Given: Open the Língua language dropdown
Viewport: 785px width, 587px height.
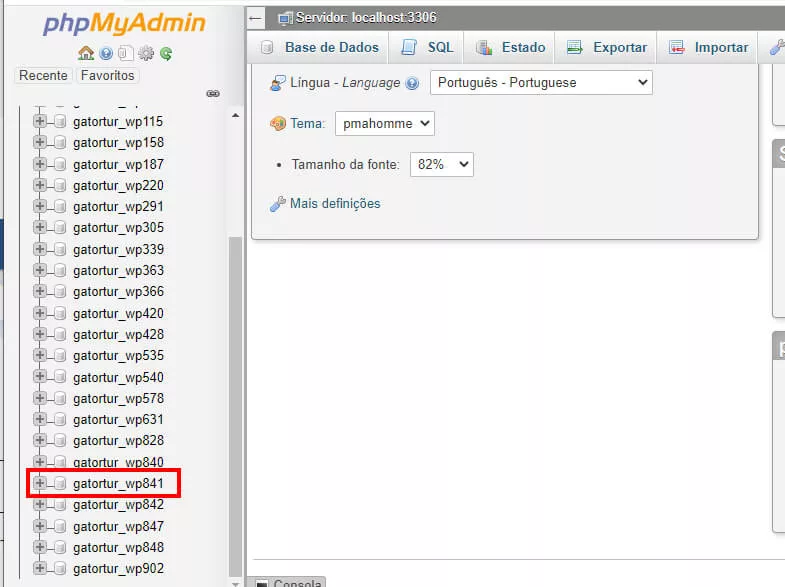Looking at the screenshot, I should [541, 83].
